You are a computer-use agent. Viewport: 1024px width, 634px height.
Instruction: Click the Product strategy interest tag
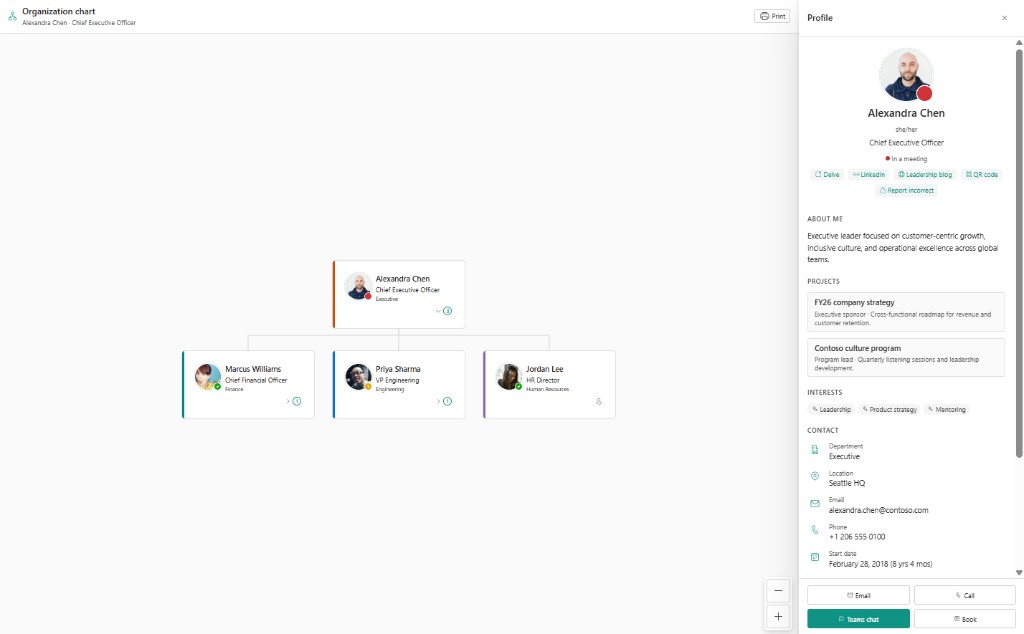pos(889,409)
